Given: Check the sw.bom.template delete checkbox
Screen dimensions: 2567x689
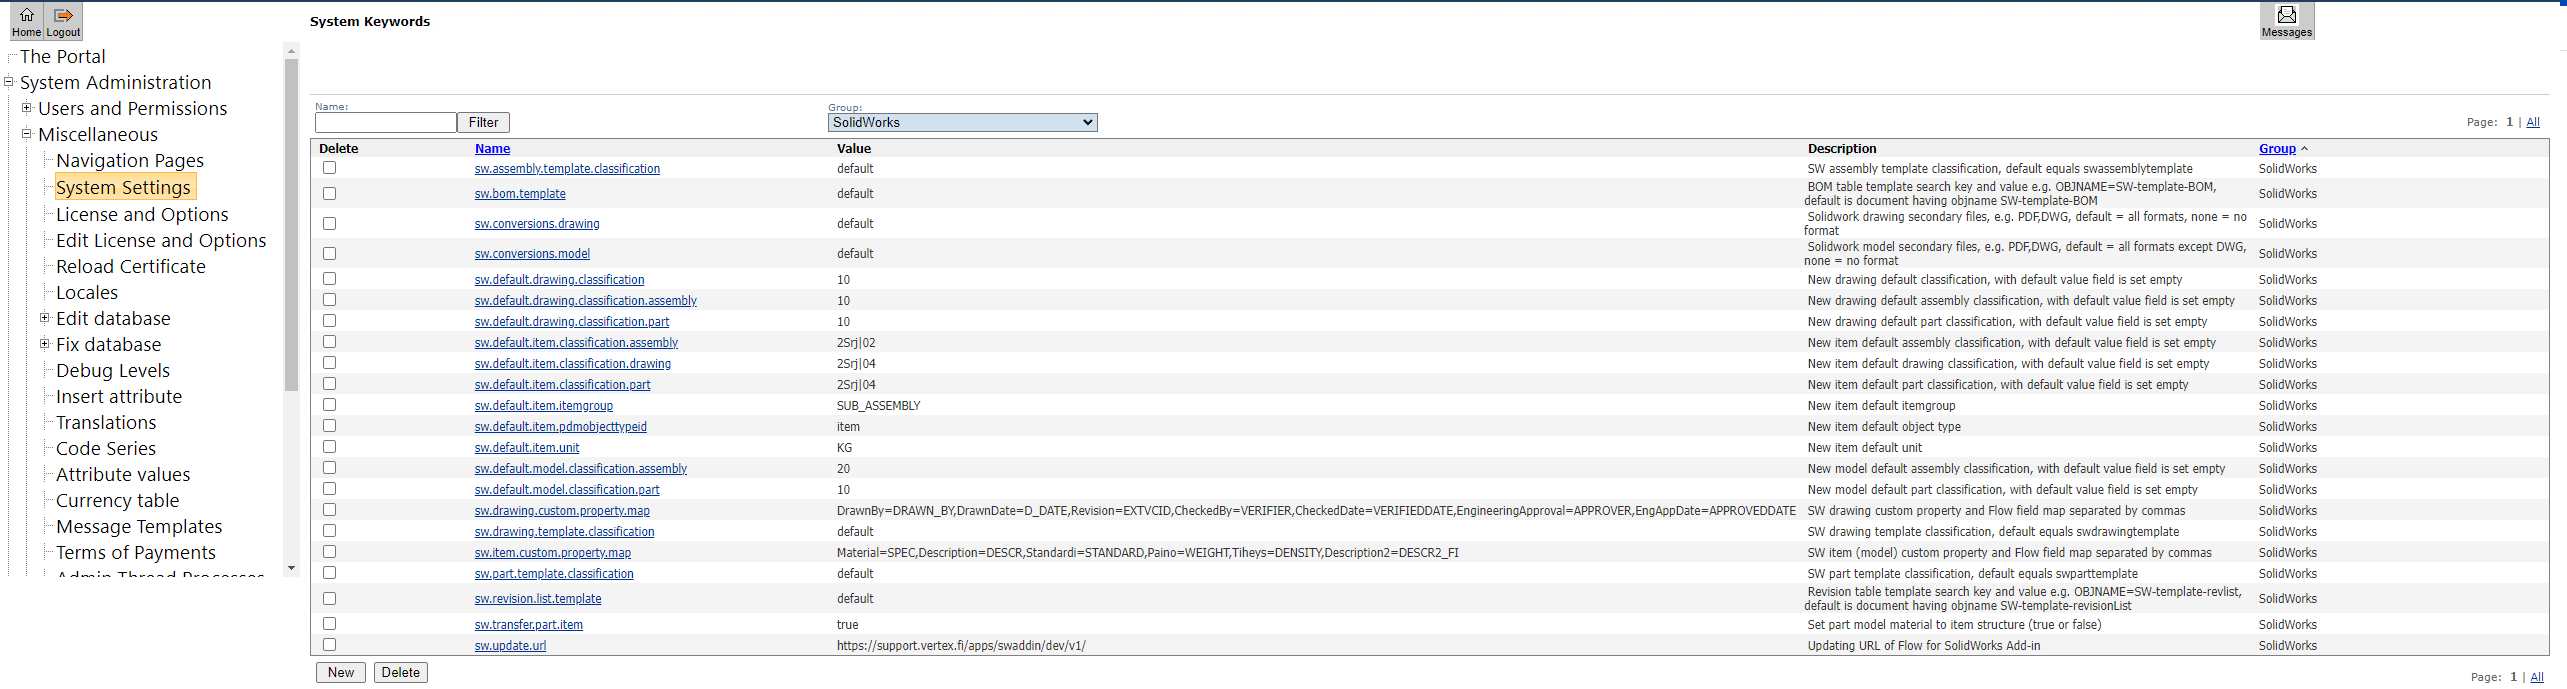Looking at the screenshot, I should [329, 194].
